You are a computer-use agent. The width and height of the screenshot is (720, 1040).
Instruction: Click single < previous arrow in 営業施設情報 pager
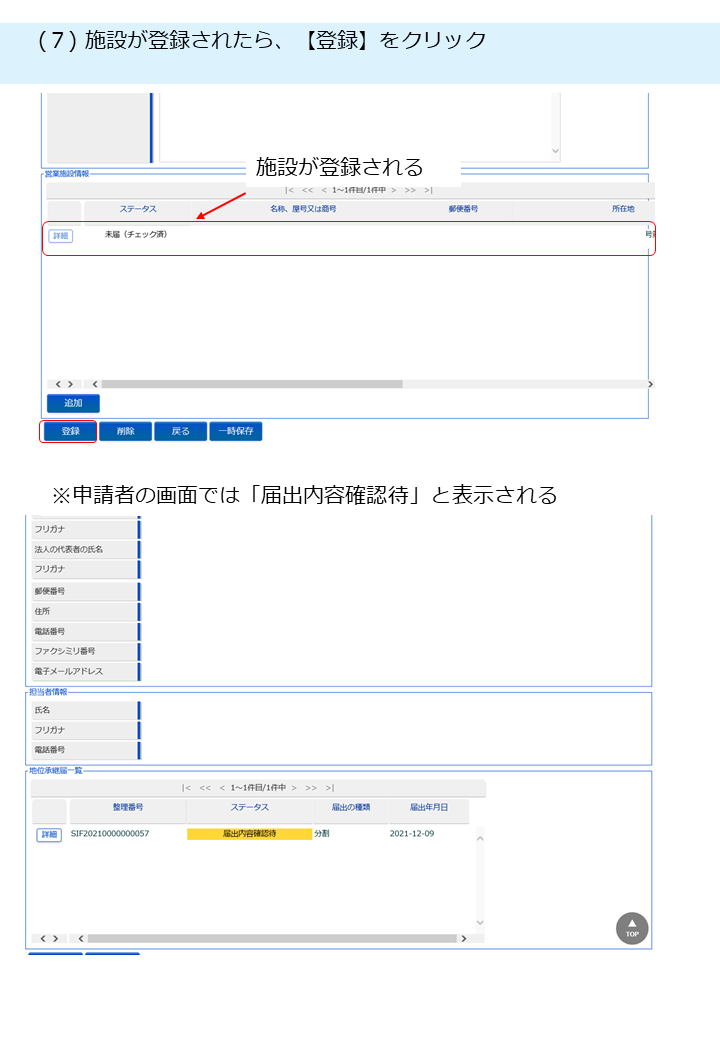[324, 190]
